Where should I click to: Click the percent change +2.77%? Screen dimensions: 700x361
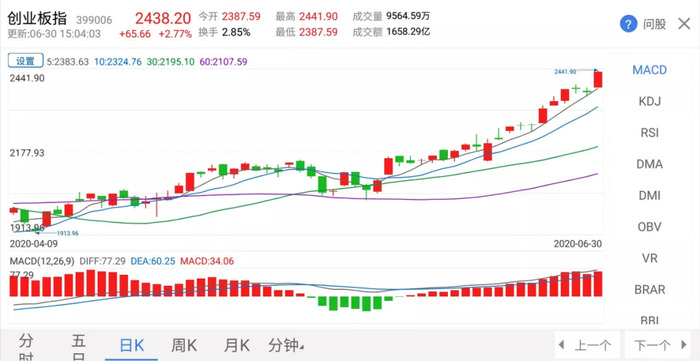[x=175, y=34]
